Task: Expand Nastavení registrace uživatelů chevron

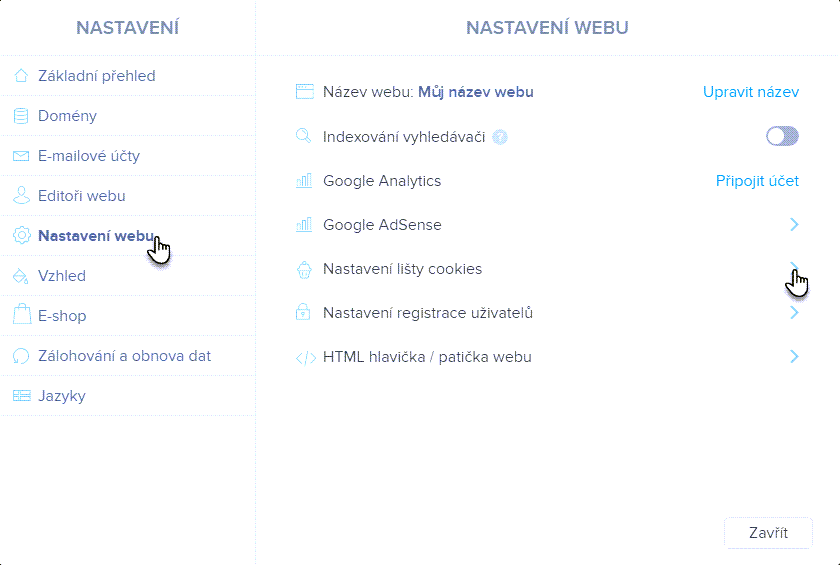Action: [x=794, y=313]
